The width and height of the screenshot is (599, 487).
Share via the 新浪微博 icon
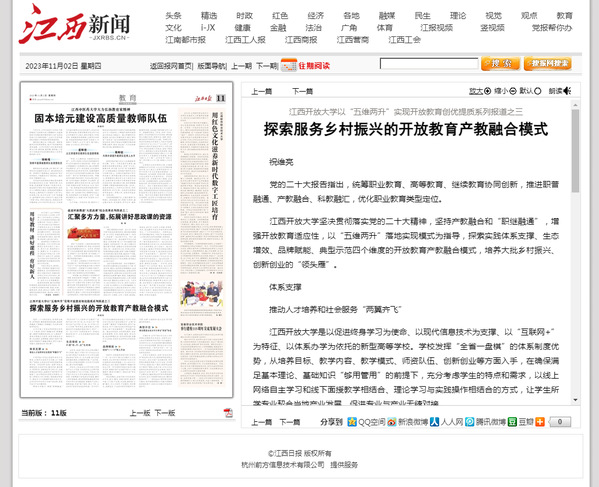click(392, 422)
